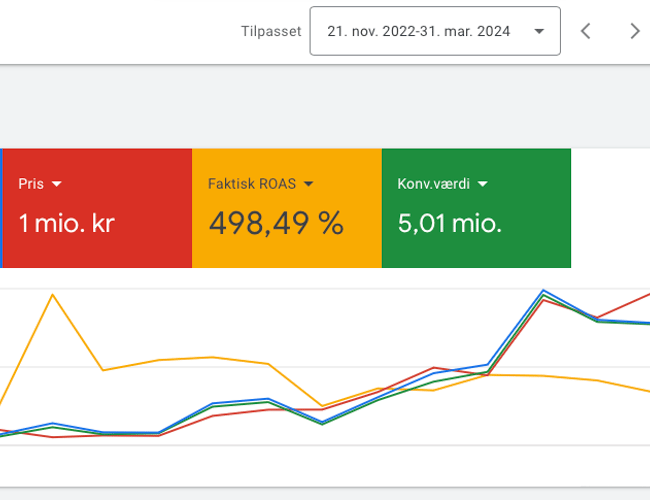Select the 5,01 mio. conversion value
Screen dimensions: 650x500
(x=449, y=223)
